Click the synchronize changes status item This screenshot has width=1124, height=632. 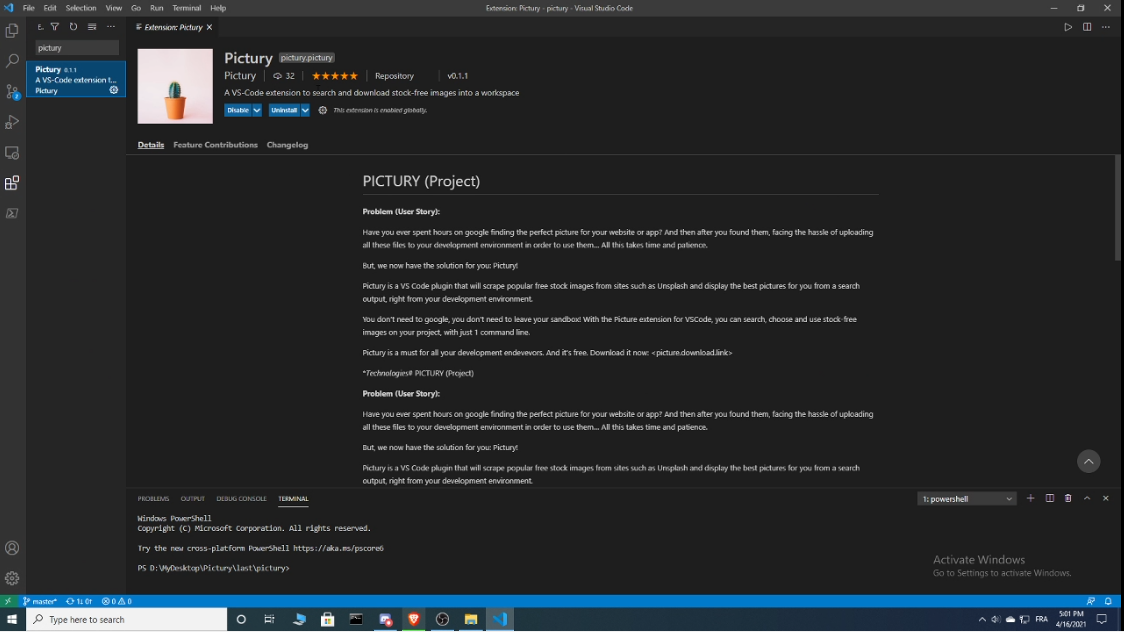[x=79, y=601]
